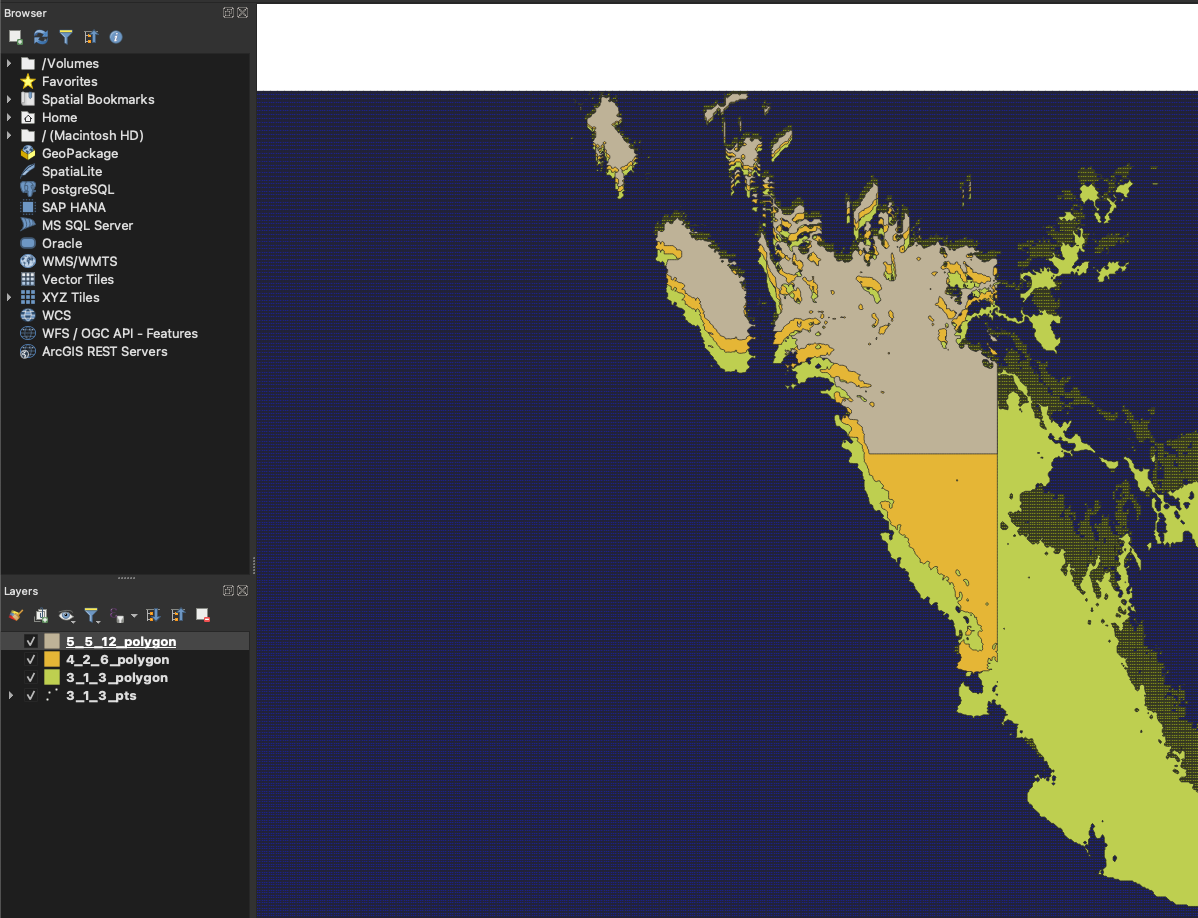Screen dimensions: 1198x918
Task: Expand all layers in the Layers panel
Action: (152, 615)
